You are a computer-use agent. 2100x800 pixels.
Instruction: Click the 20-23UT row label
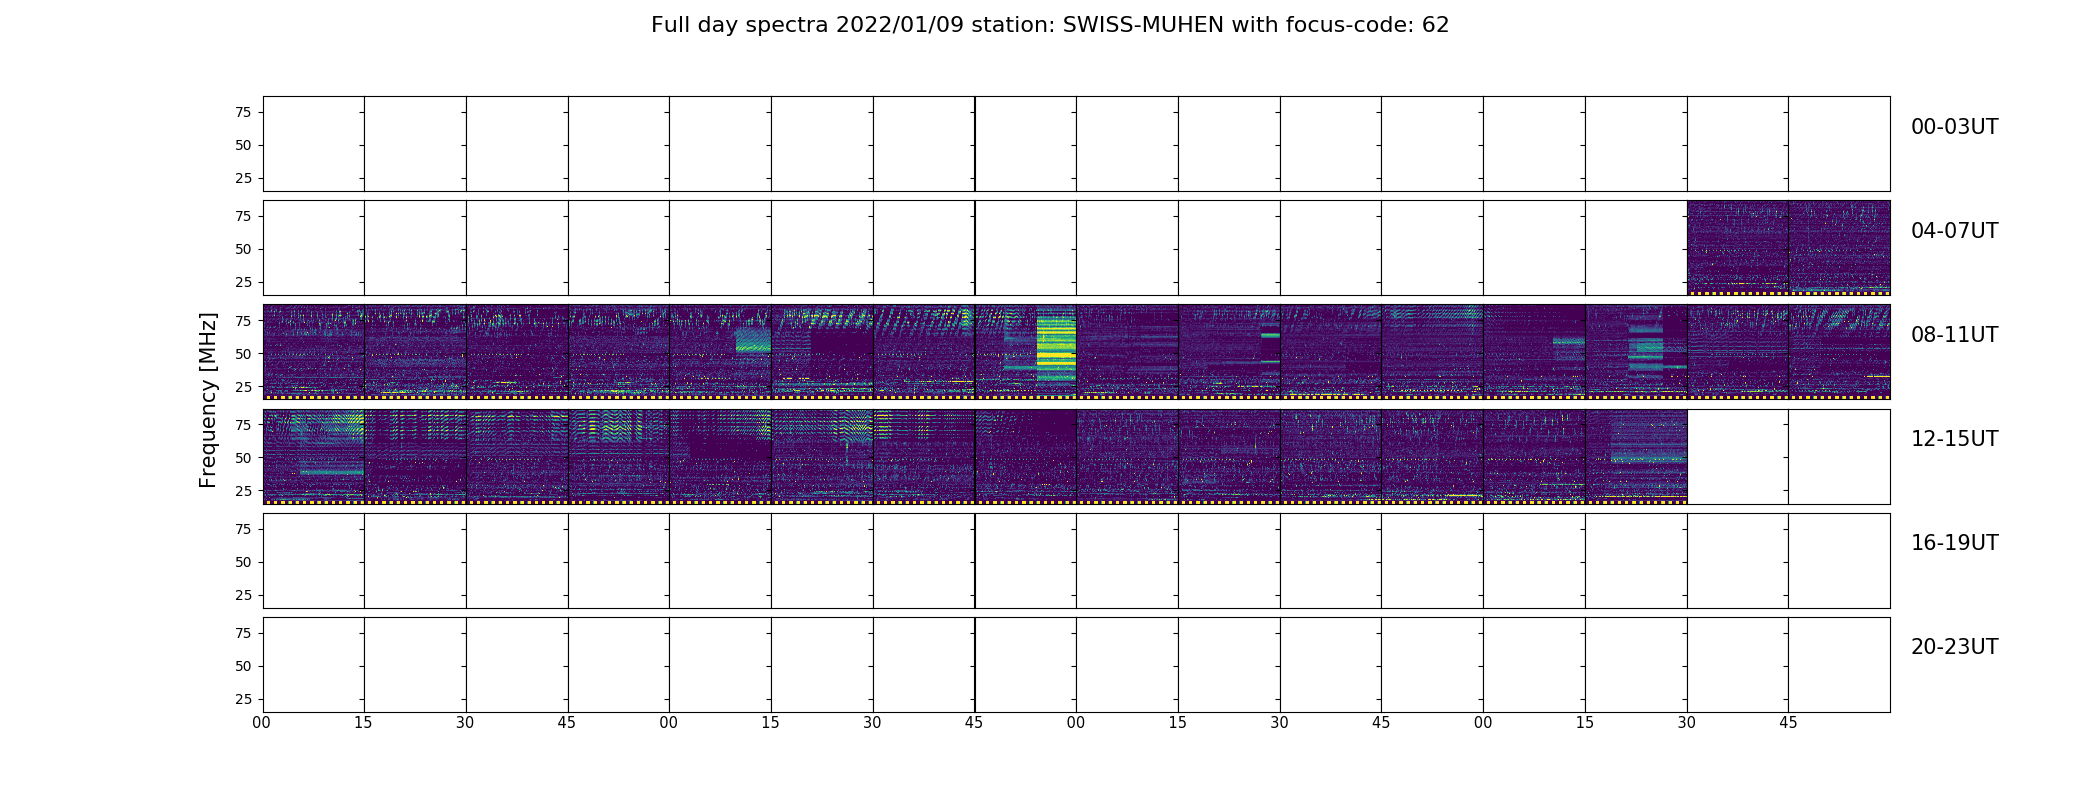1954,647
